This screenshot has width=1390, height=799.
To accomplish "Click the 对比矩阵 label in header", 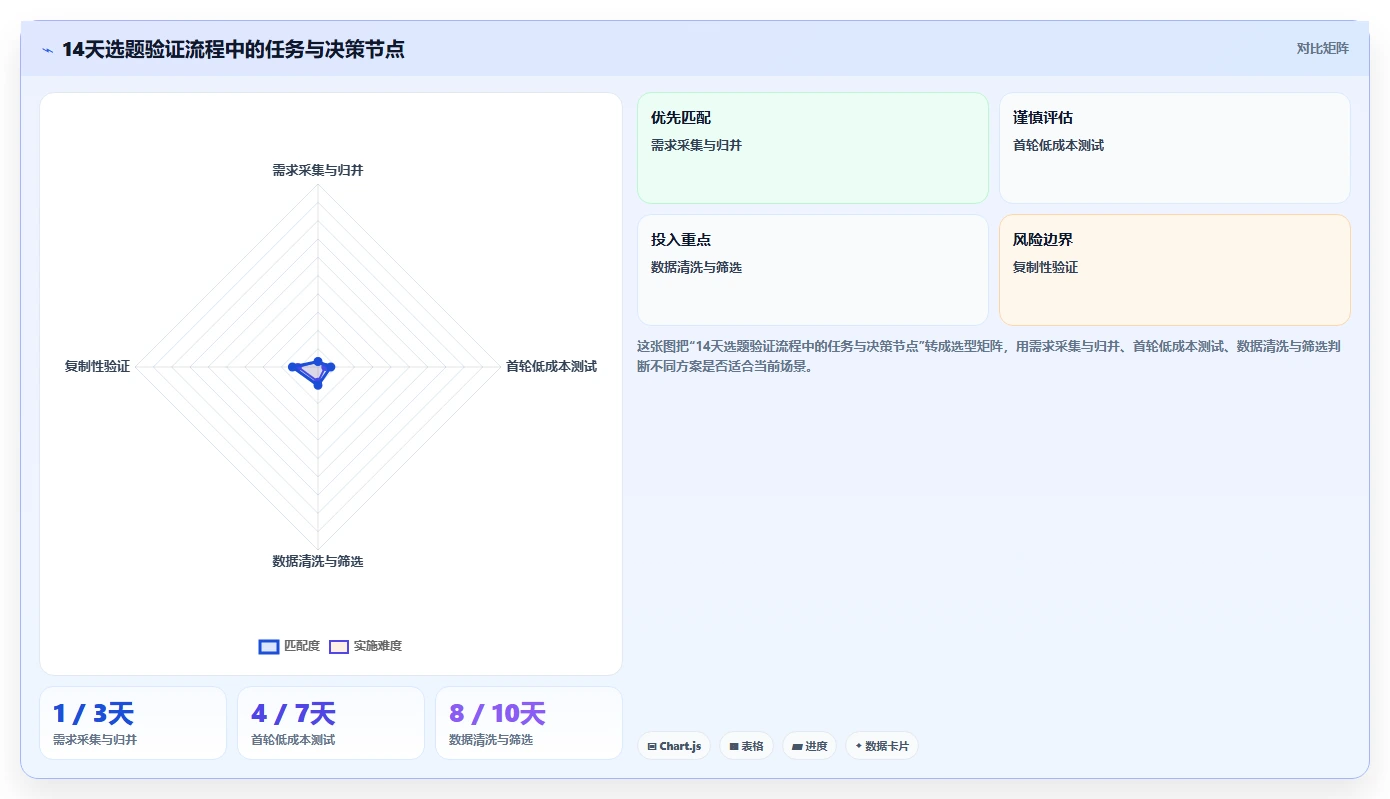I will (x=1322, y=48).
